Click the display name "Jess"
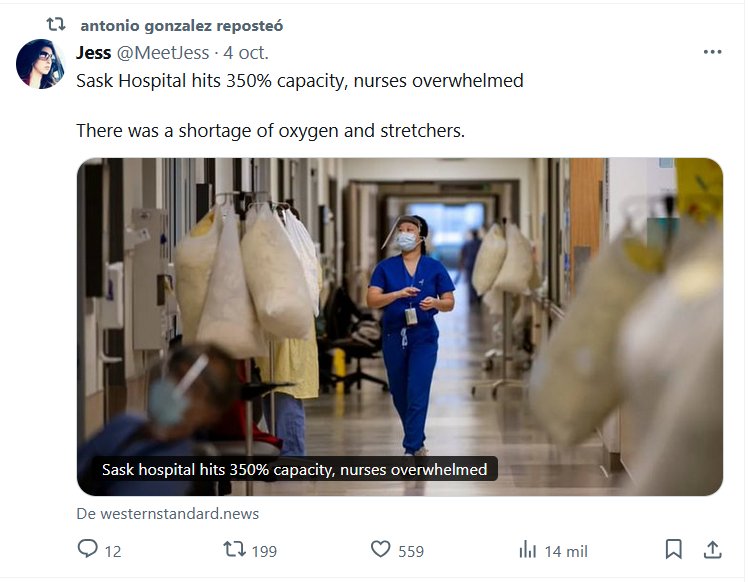This screenshot has width=748, height=582. tap(93, 52)
